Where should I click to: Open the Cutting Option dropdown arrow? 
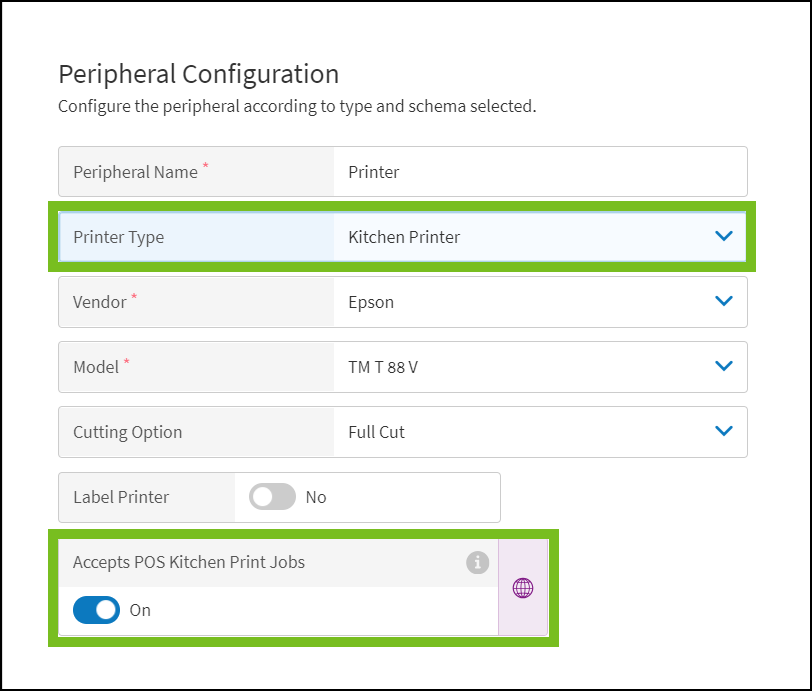[725, 431]
